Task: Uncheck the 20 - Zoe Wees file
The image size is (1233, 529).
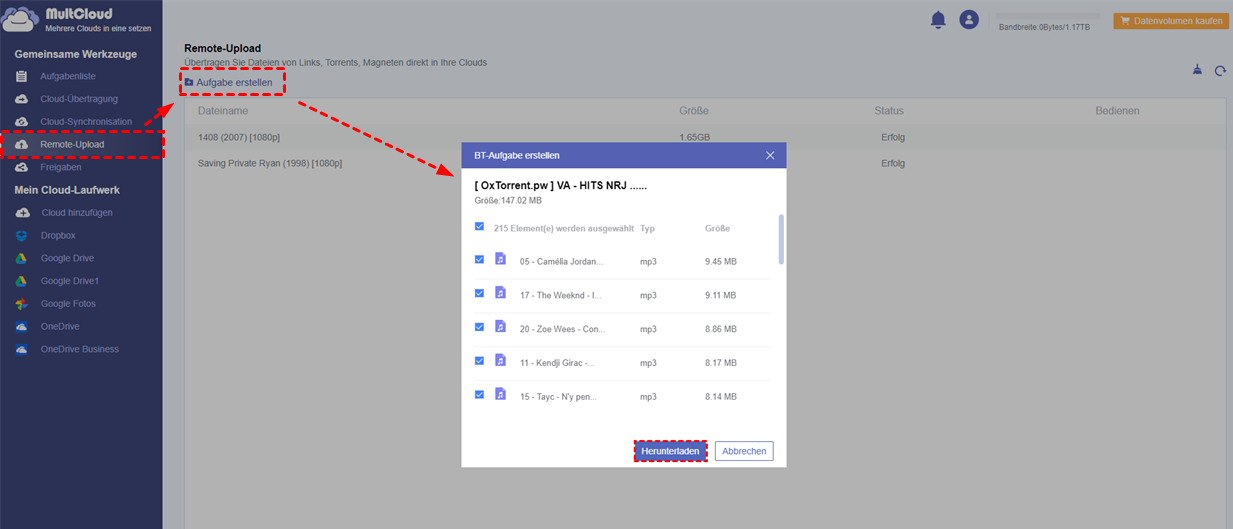Action: coord(479,327)
